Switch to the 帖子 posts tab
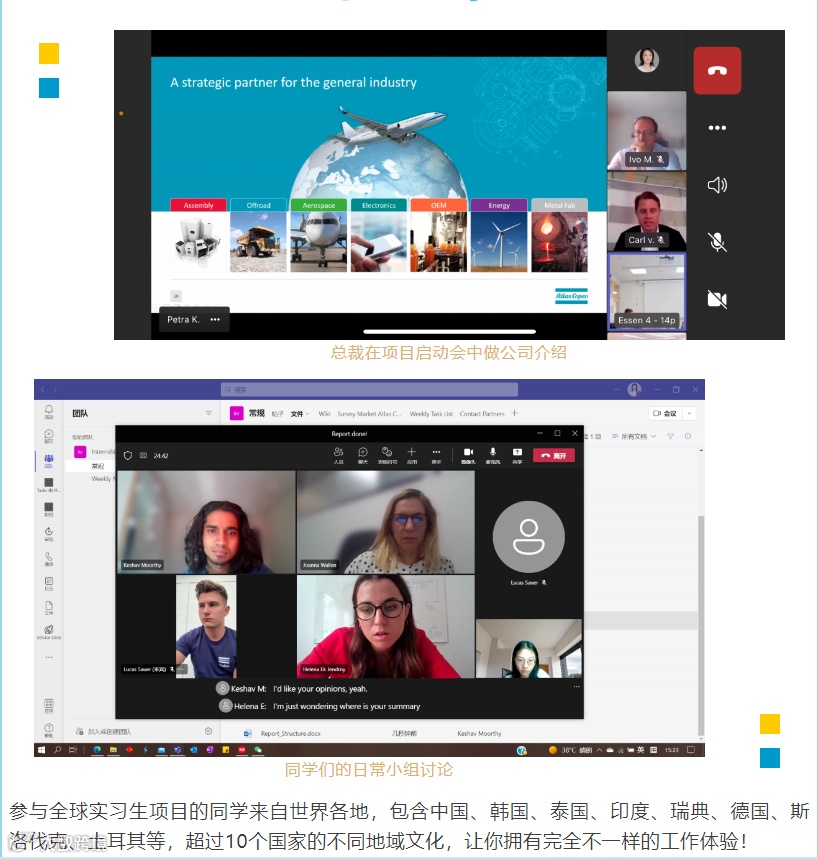 (278, 414)
